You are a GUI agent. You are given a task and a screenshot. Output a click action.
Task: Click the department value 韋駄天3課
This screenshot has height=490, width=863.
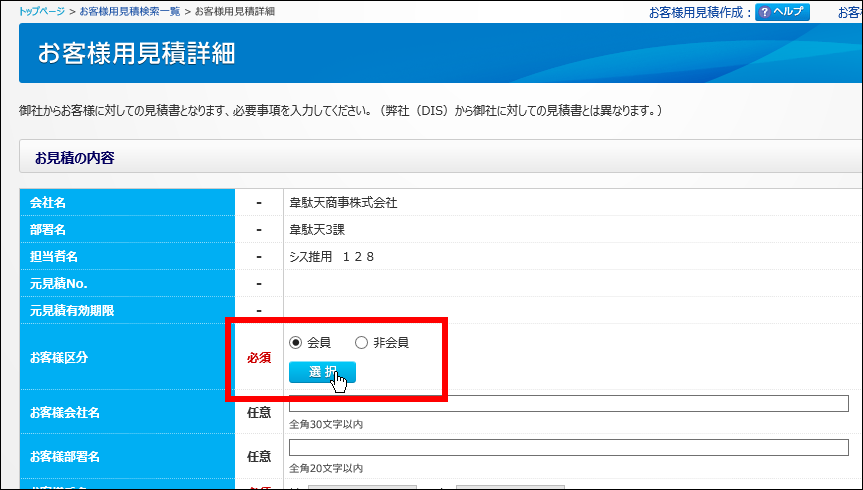[x=316, y=230]
